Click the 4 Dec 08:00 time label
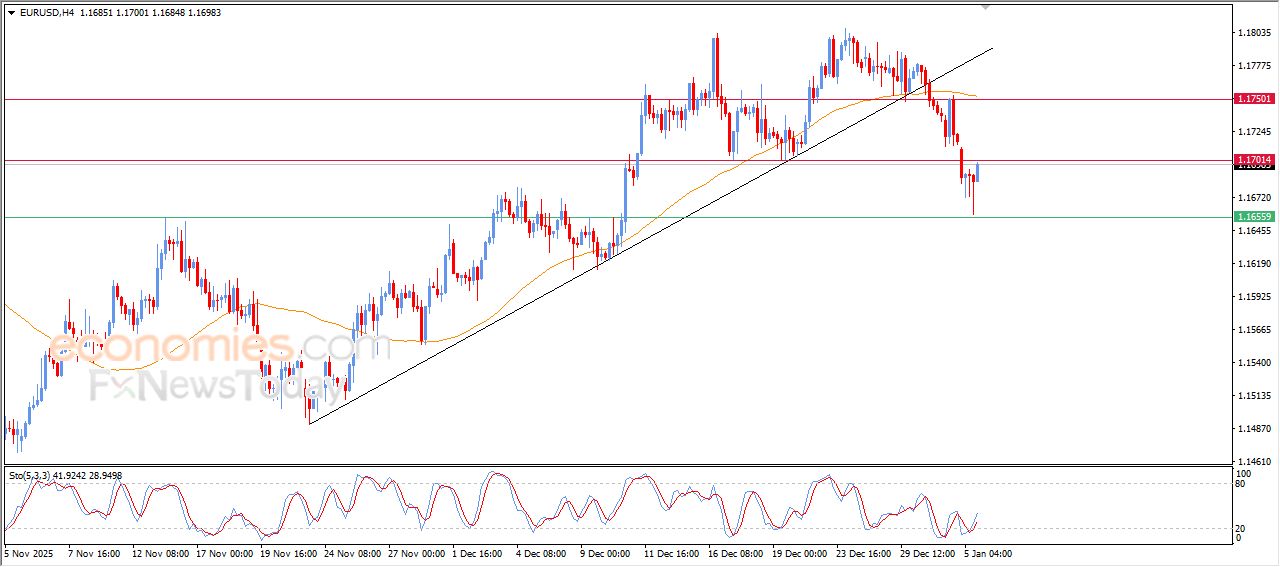This screenshot has height=567, width=1280. 542,552
